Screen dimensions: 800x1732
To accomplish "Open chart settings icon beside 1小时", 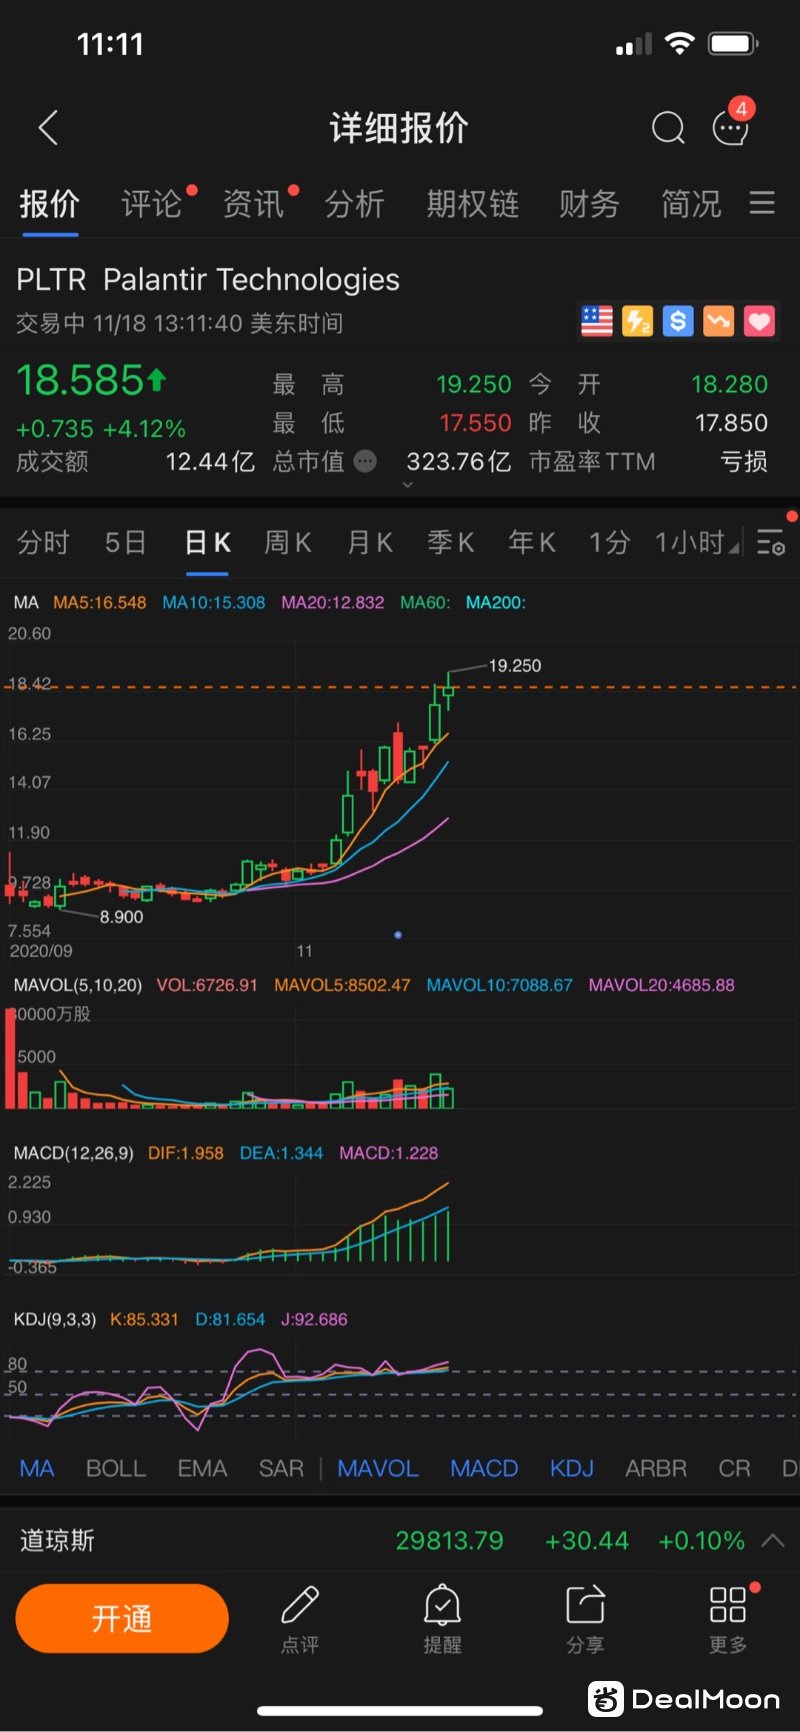I will (x=771, y=542).
